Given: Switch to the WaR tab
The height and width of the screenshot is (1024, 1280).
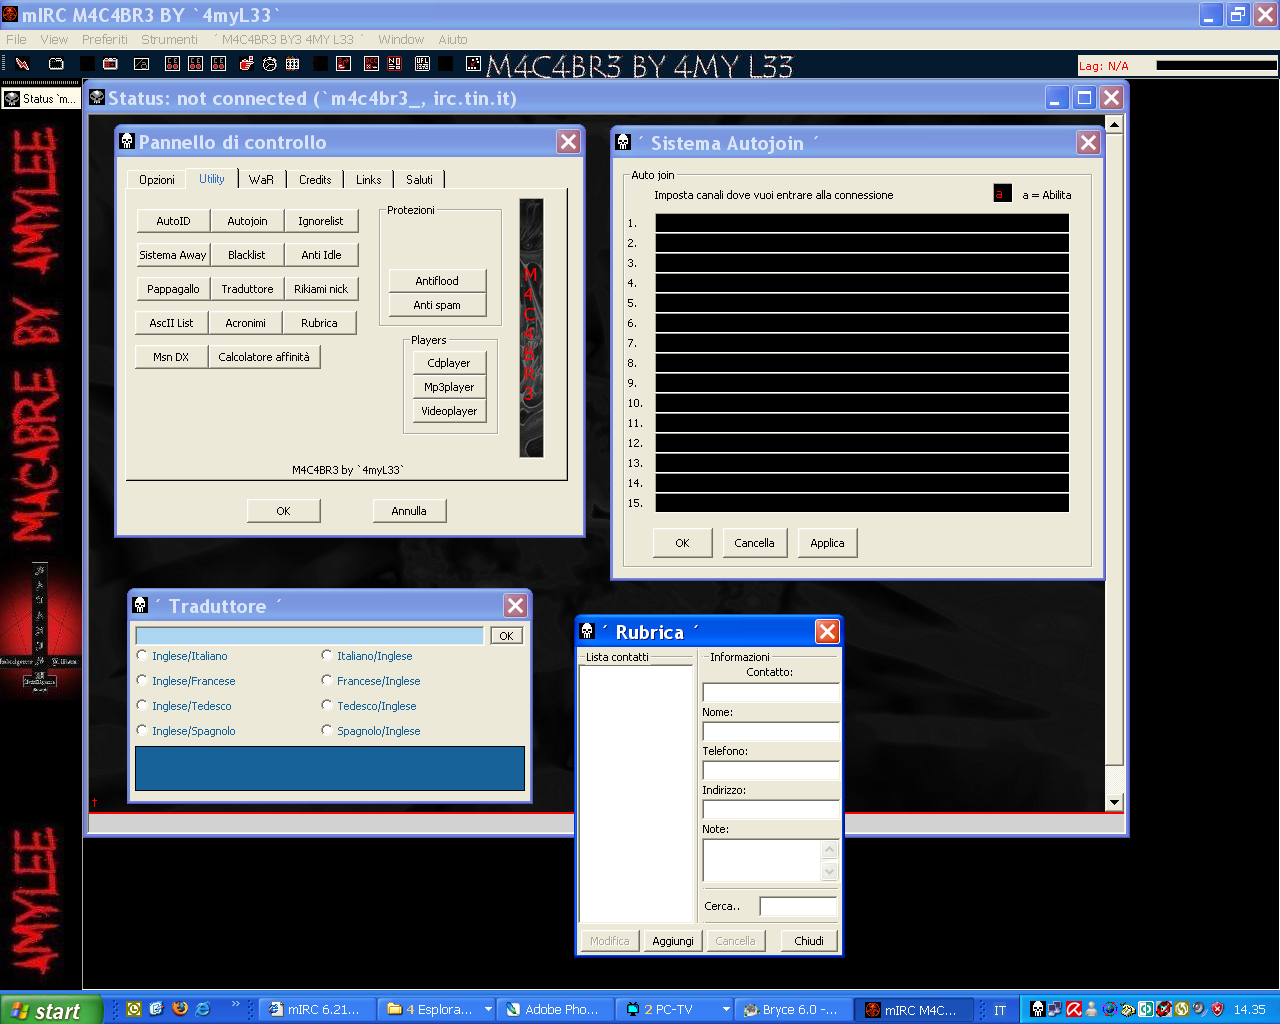Looking at the screenshot, I should coord(261,180).
